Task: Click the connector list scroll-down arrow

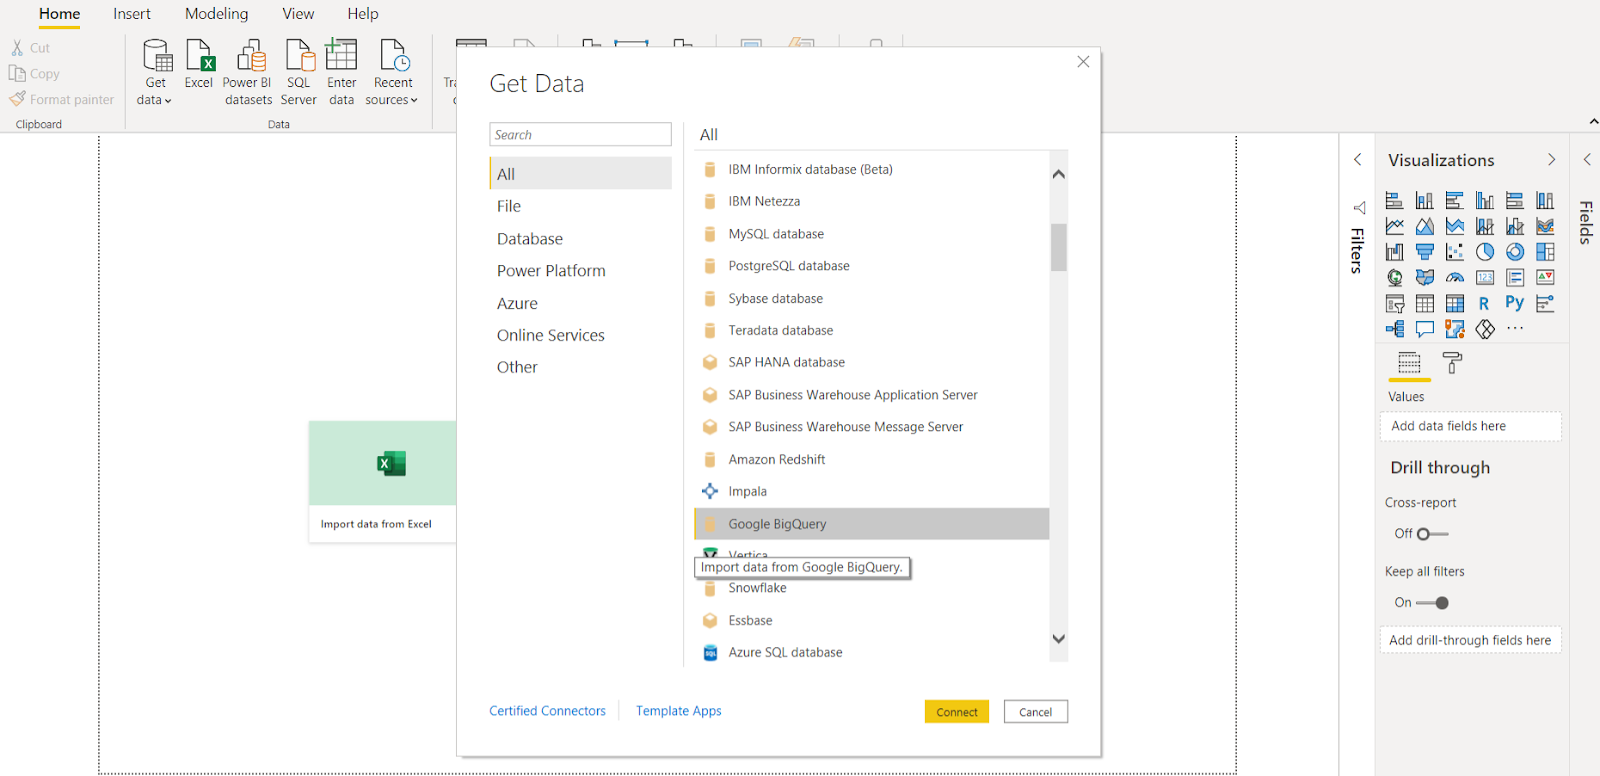Action: point(1059,638)
